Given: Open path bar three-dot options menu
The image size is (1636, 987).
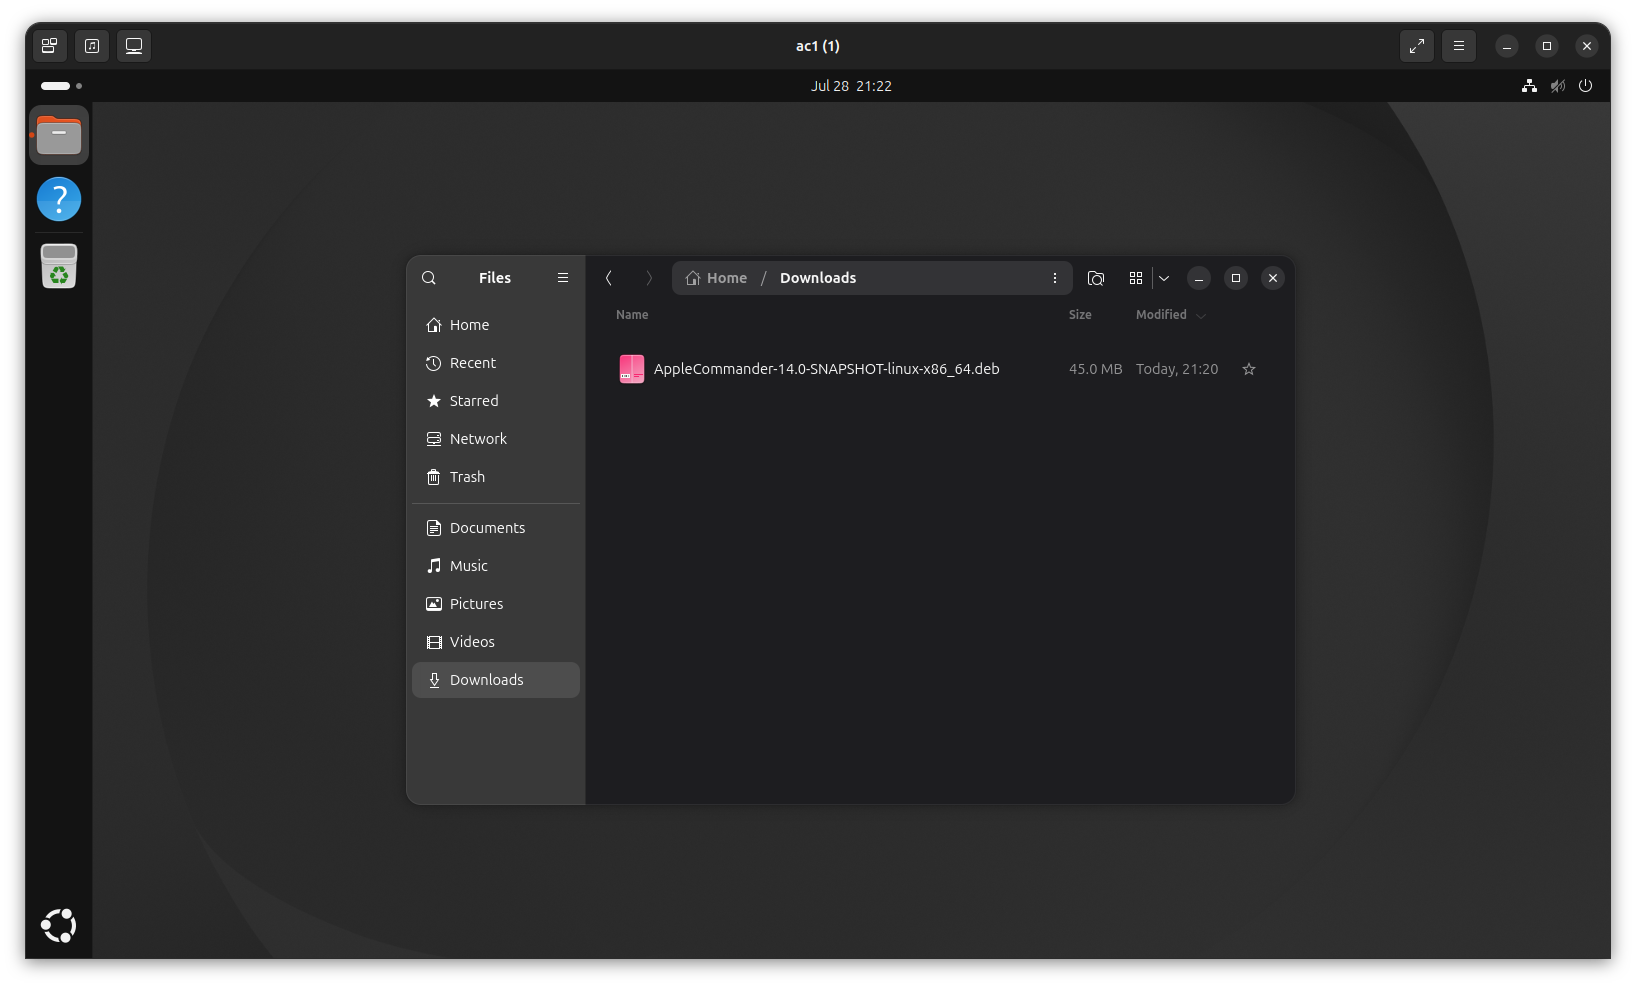Looking at the screenshot, I should pos(1055,278).
